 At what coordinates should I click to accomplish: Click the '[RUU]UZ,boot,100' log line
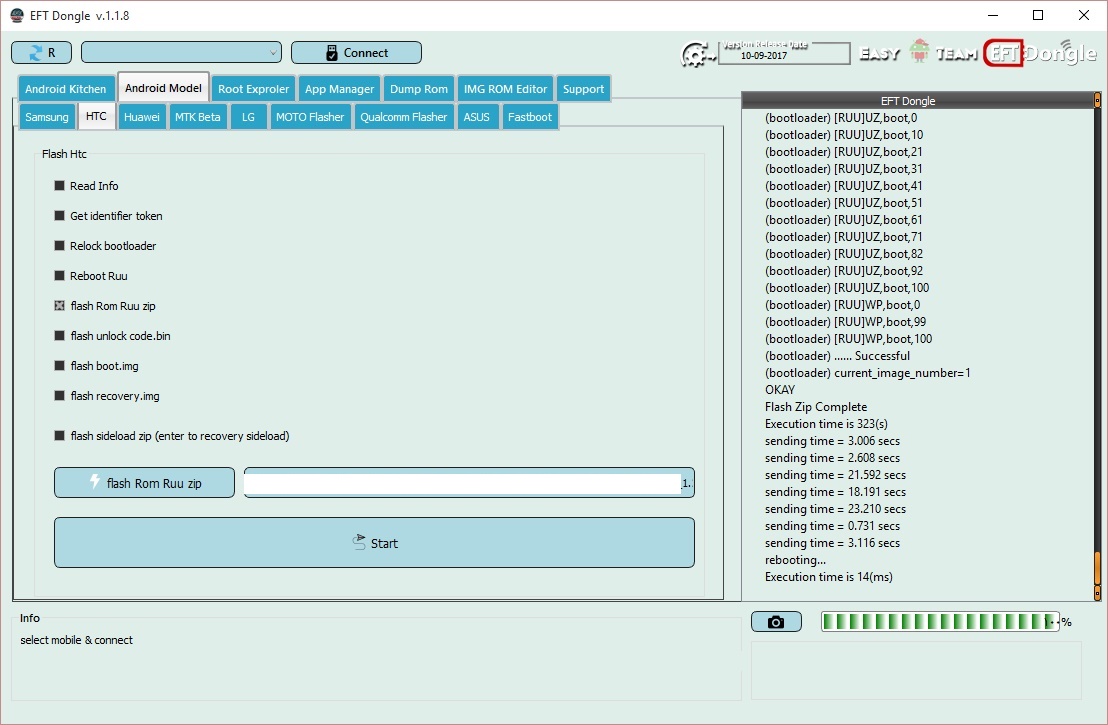[x=847, y=288]
